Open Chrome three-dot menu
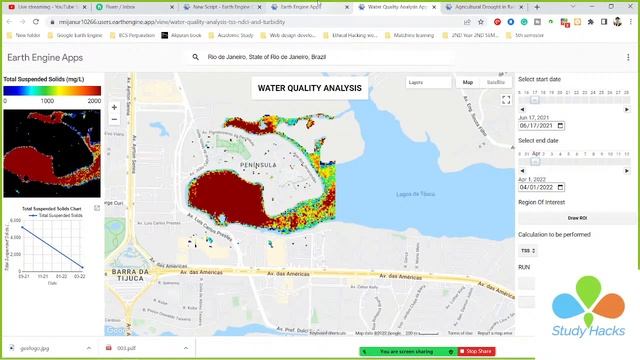This screenshot has width=640, height=360. point(631,22)
